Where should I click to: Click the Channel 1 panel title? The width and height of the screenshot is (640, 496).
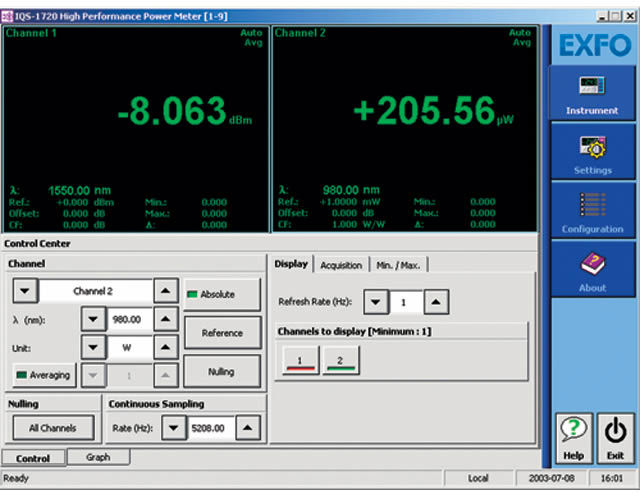click(31, 33)
